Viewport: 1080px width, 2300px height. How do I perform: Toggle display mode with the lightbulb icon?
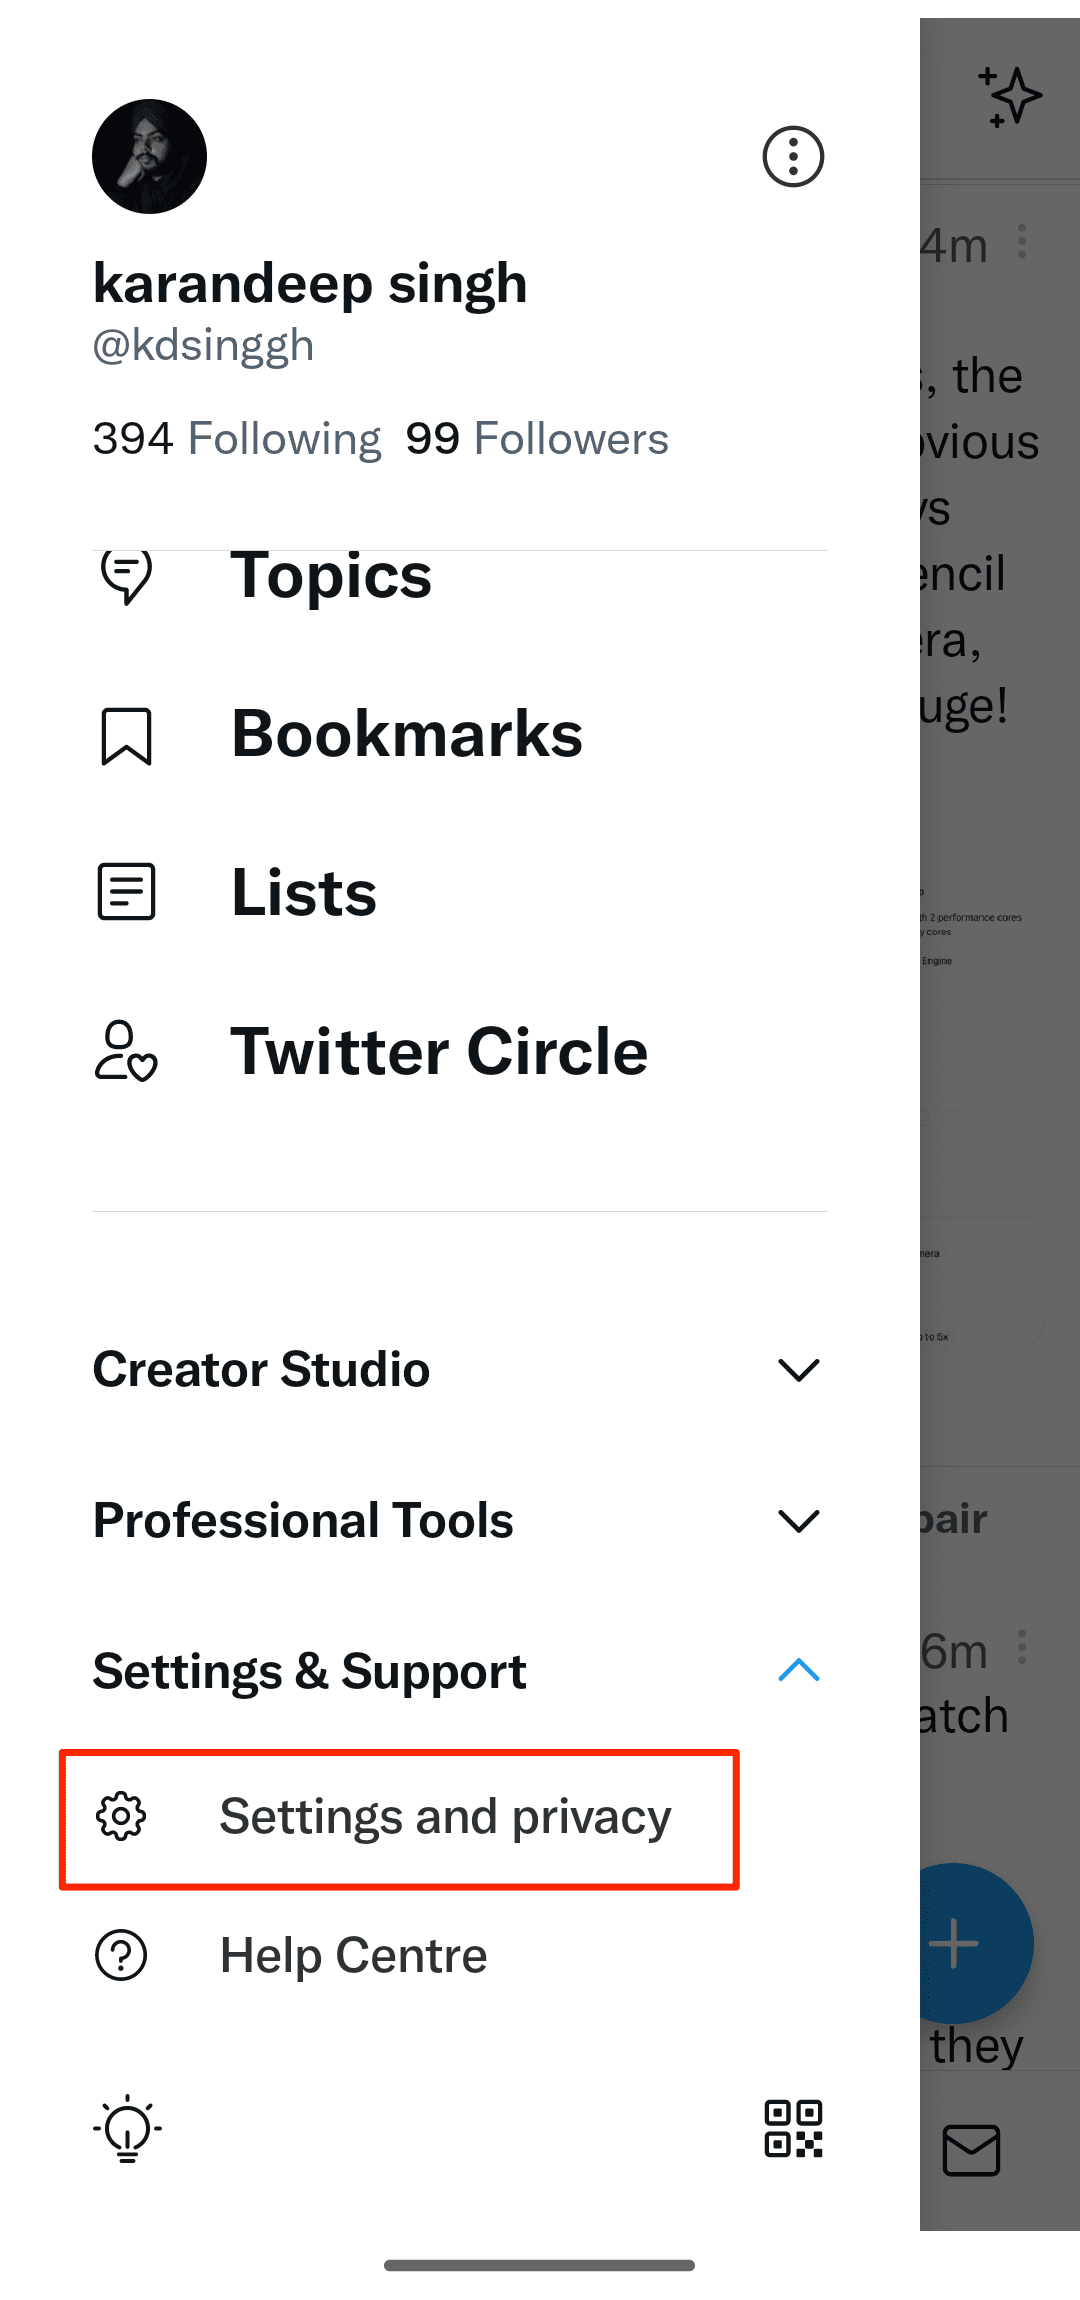coord(127,2128)
